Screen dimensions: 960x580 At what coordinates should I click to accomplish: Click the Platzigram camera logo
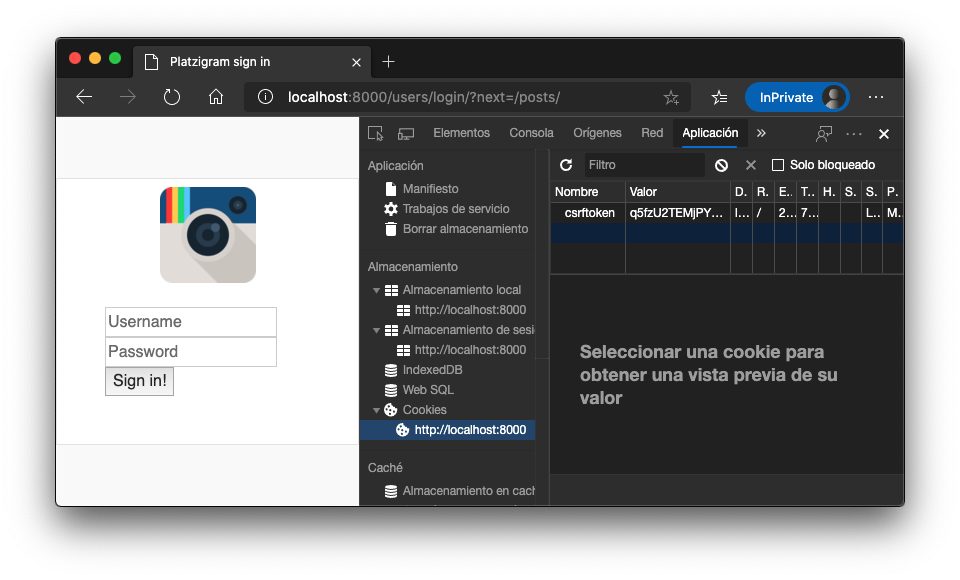pos(208,235)
